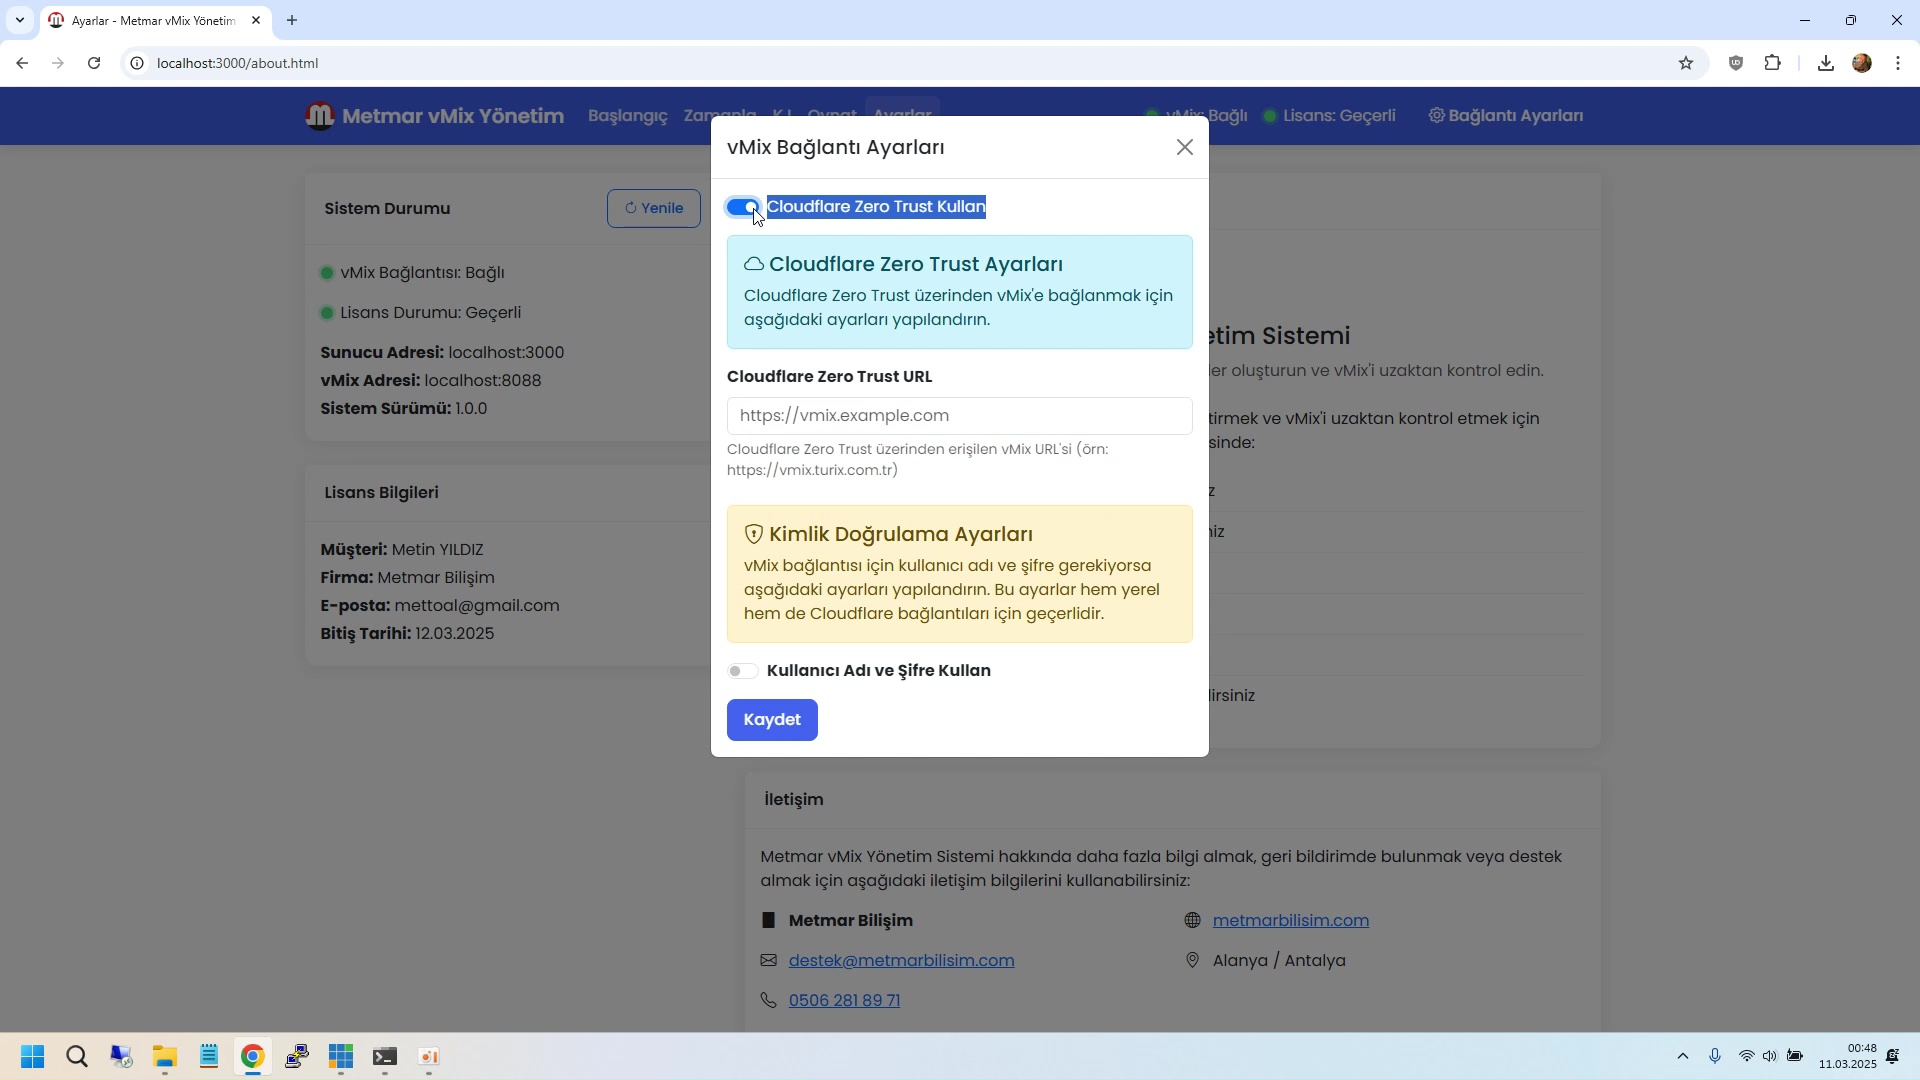1920x1080 pixels.
Task: Open Bağlantı Ayarları in the navbar
Action: point(1506,116)
